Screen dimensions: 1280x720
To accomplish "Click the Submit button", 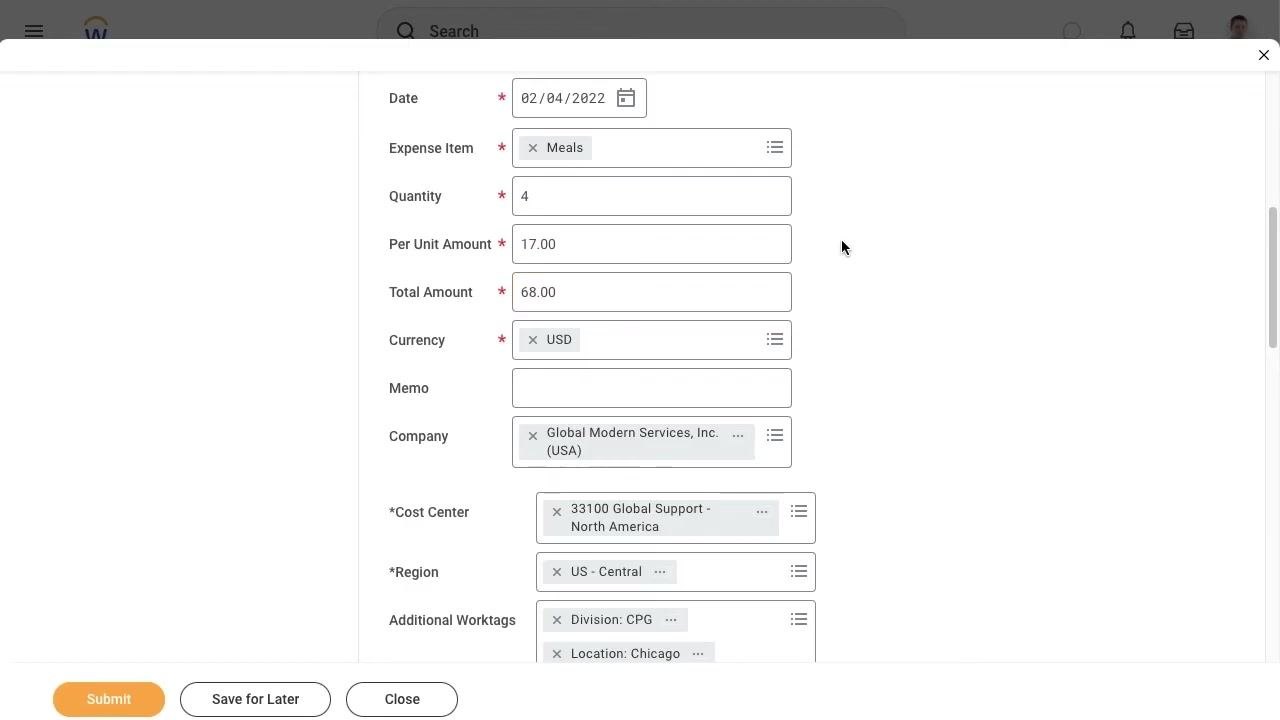I will 109,699.
